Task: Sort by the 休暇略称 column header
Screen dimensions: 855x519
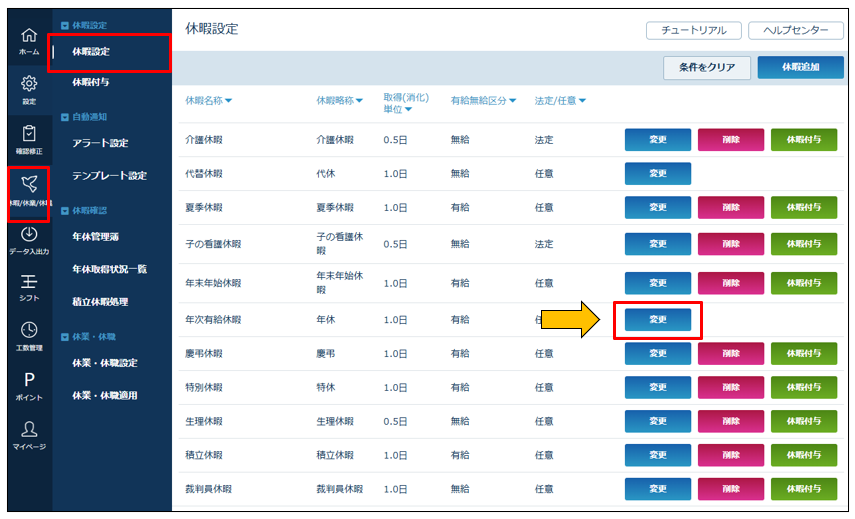Action: click(339, 100)
